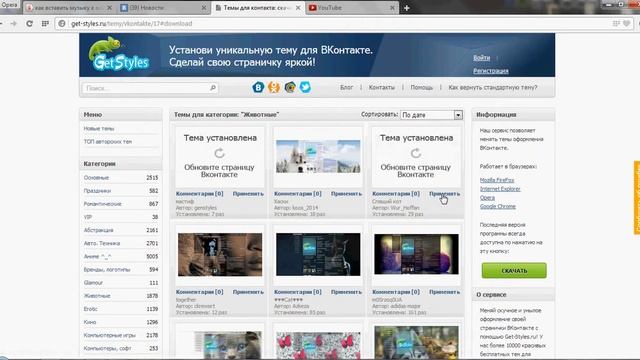Open Контакты in the site menu
Screen dimensions: 640x360
382,87
